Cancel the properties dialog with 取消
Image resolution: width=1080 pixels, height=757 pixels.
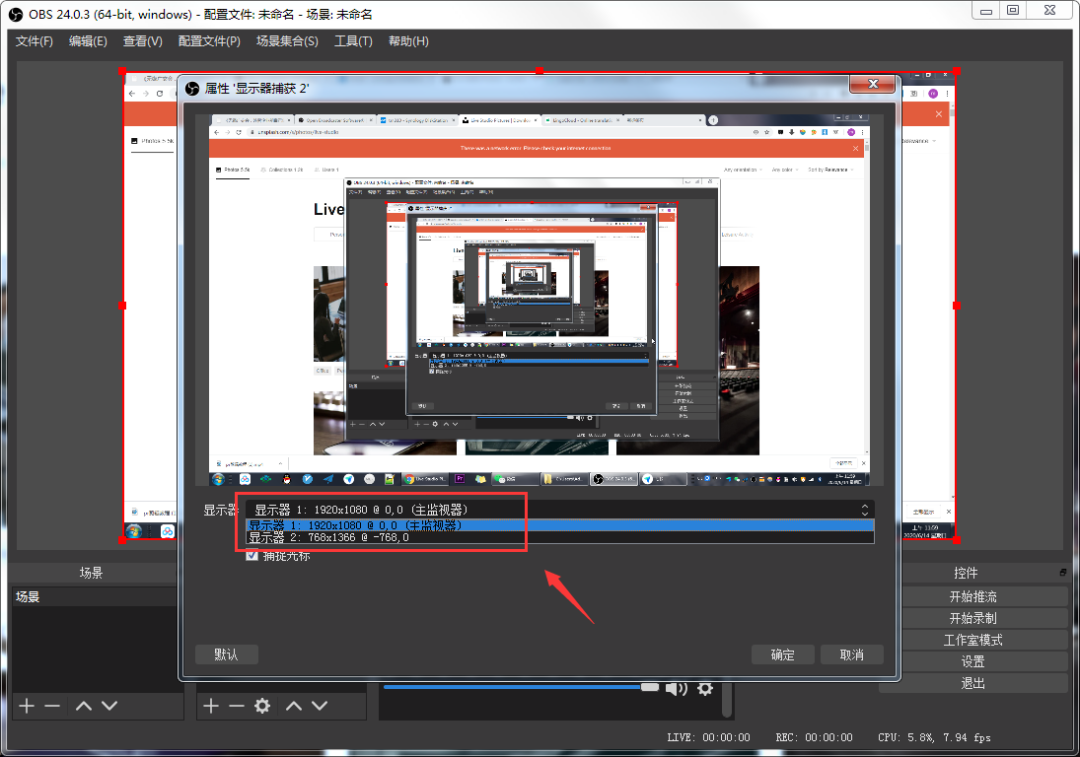tap(852, 654)
